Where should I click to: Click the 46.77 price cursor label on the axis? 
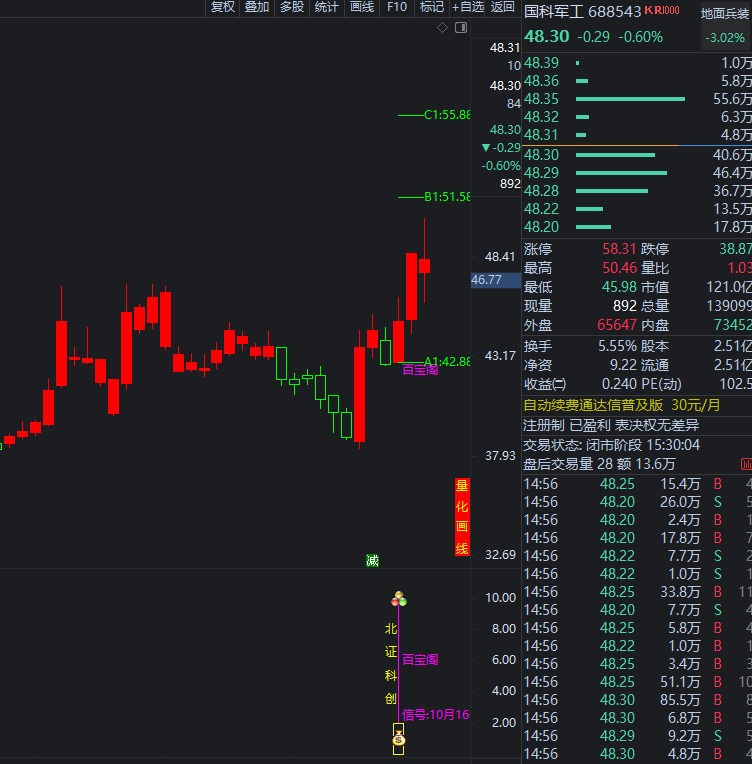(495, 280)
